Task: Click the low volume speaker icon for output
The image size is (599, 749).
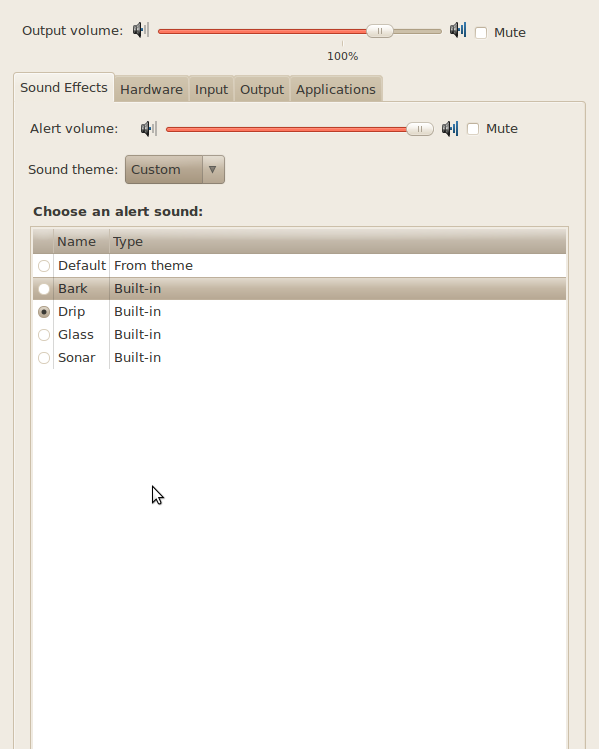Action: 141,30
